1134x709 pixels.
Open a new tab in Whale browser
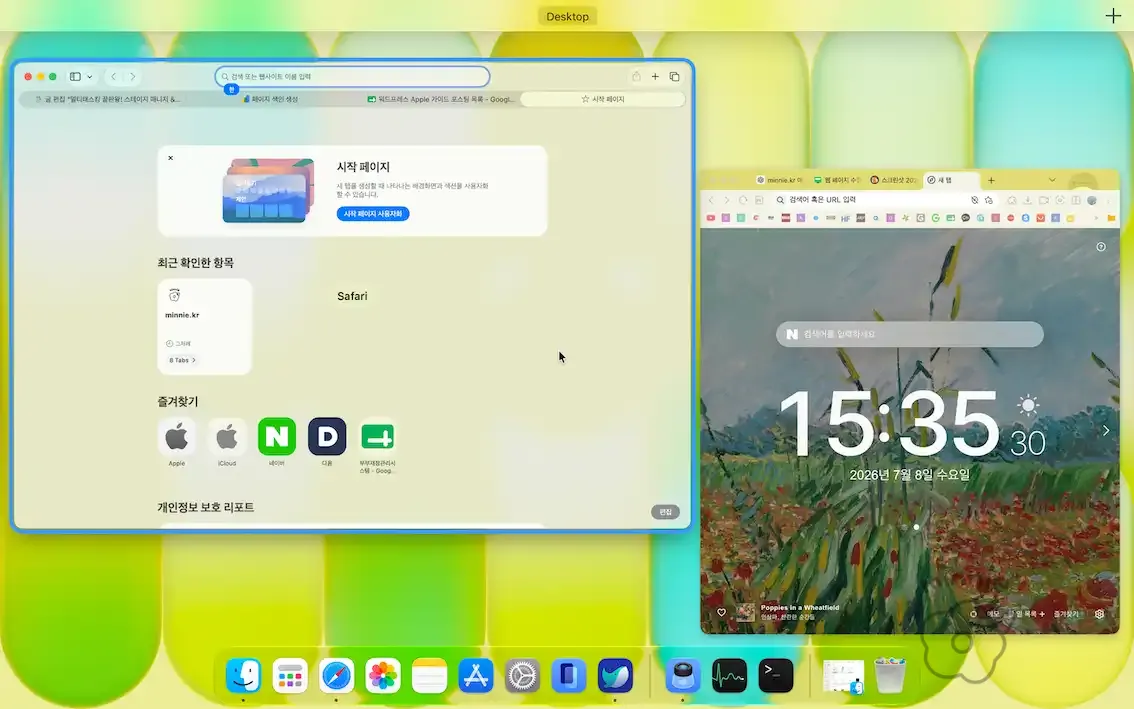click(992, 180)
